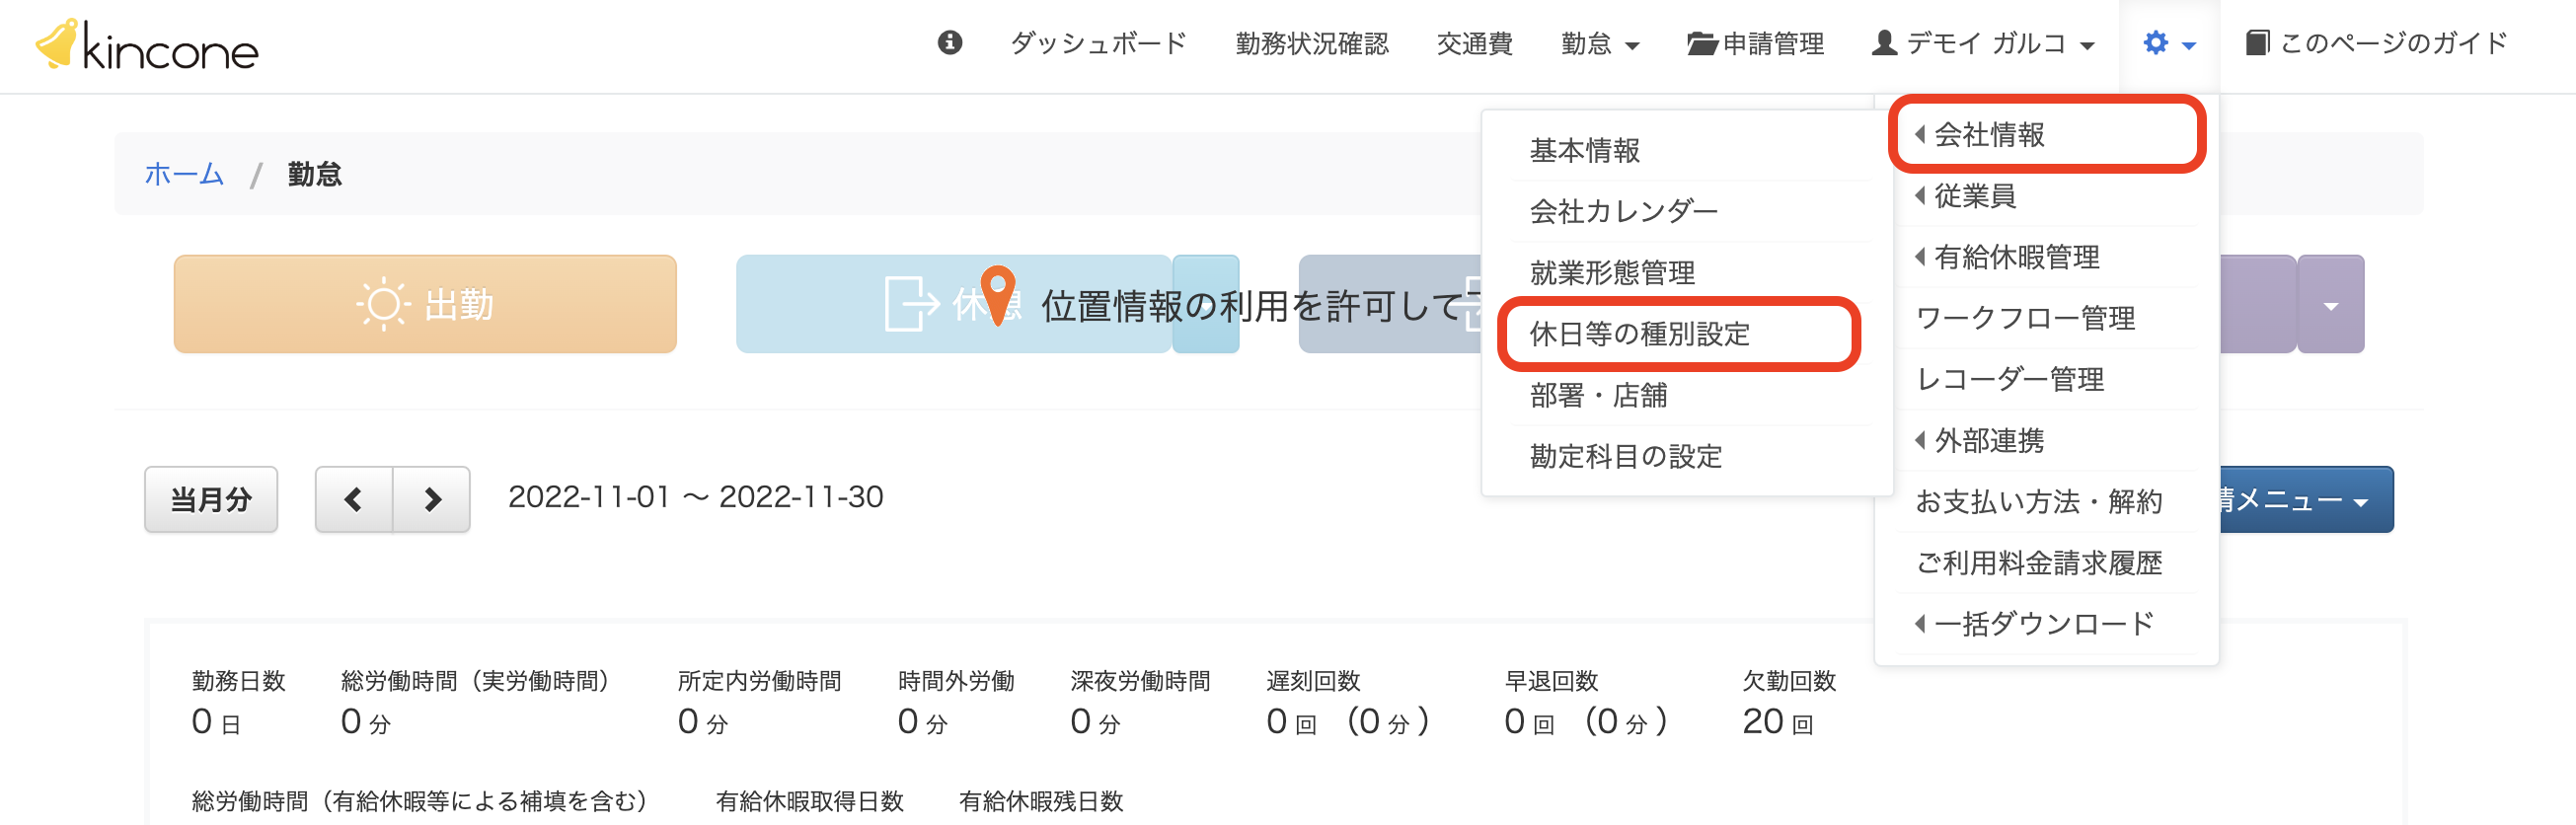This screenshot has width=2576, height=825.
Task: Select 会社カレンダー from submenu
Action: pos(1623,212)
